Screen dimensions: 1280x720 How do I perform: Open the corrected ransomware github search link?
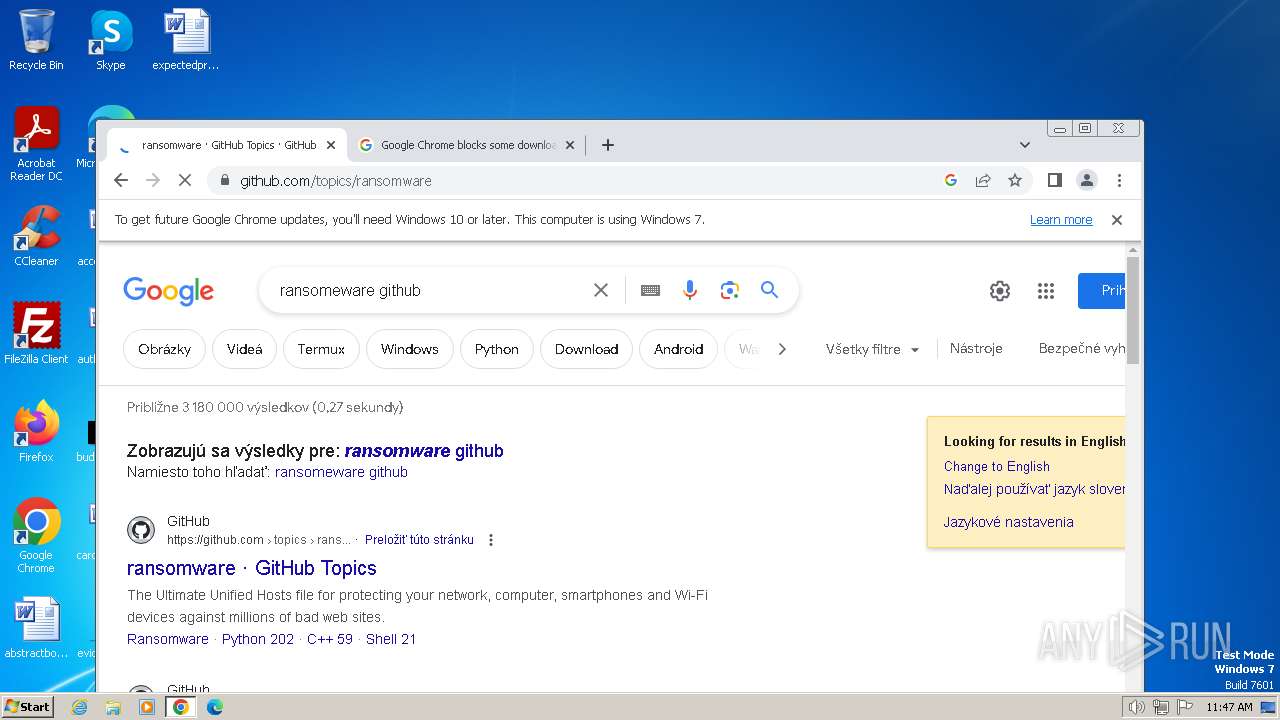point(424,451)
